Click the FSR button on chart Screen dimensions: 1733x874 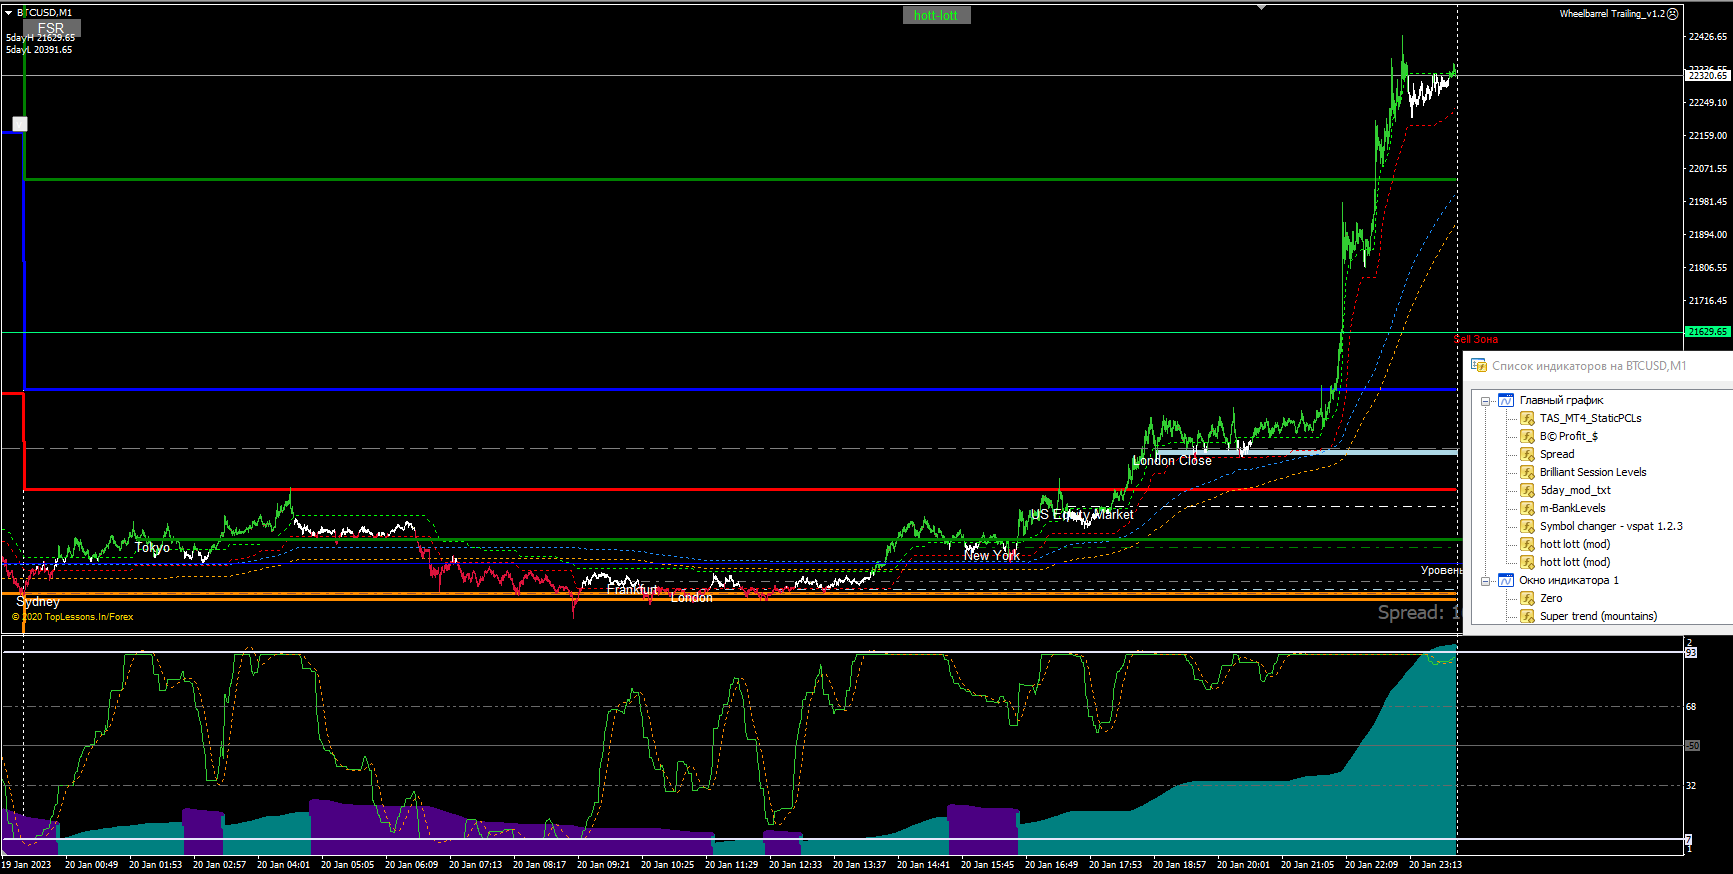(x=51, y=28)
